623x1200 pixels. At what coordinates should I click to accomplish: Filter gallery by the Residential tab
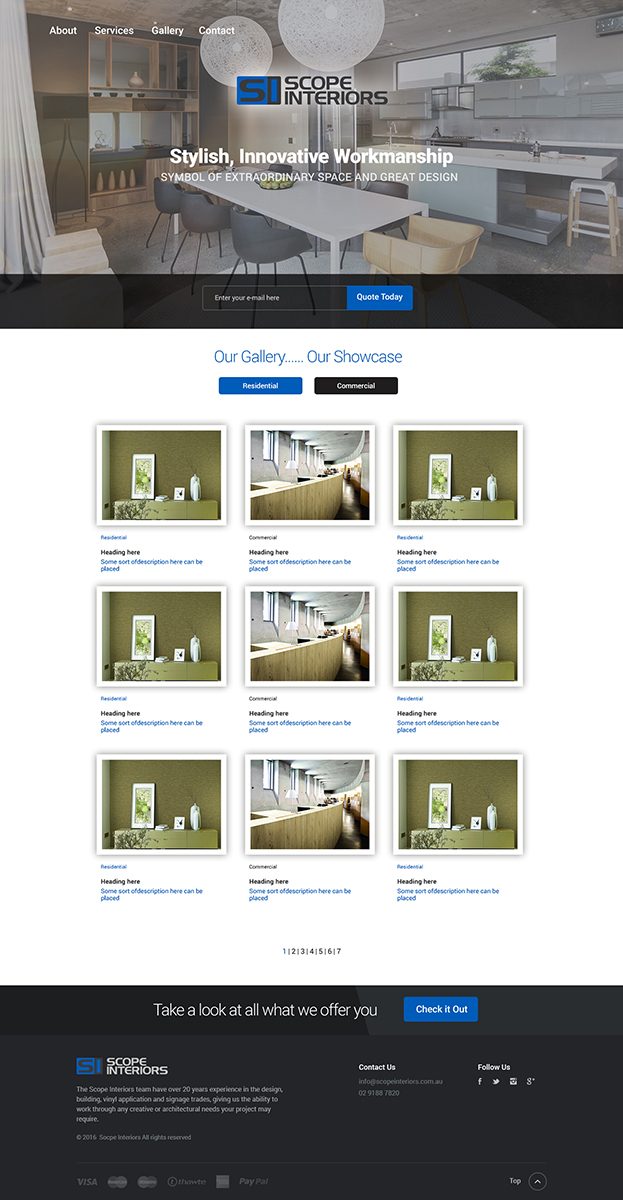click(260, 386)
